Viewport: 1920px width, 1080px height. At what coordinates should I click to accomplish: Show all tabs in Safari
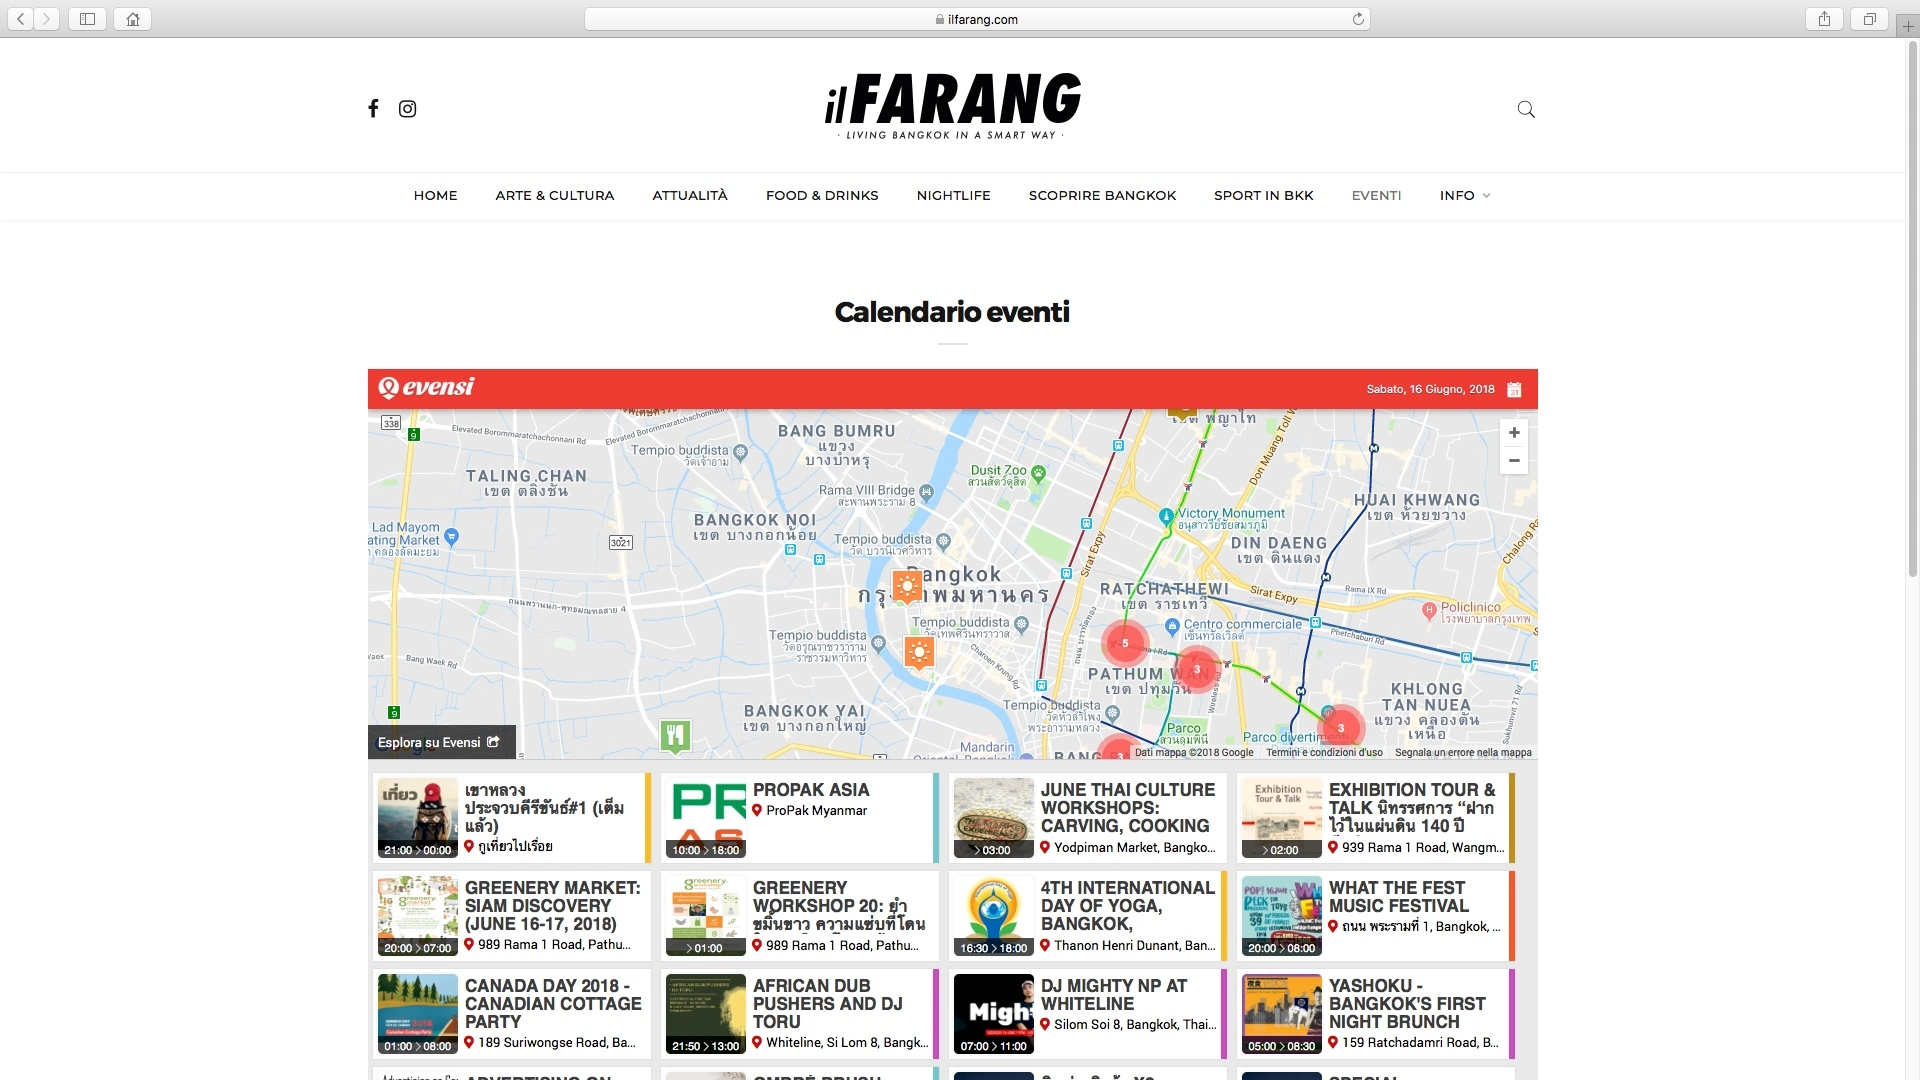coord(1869,19)
